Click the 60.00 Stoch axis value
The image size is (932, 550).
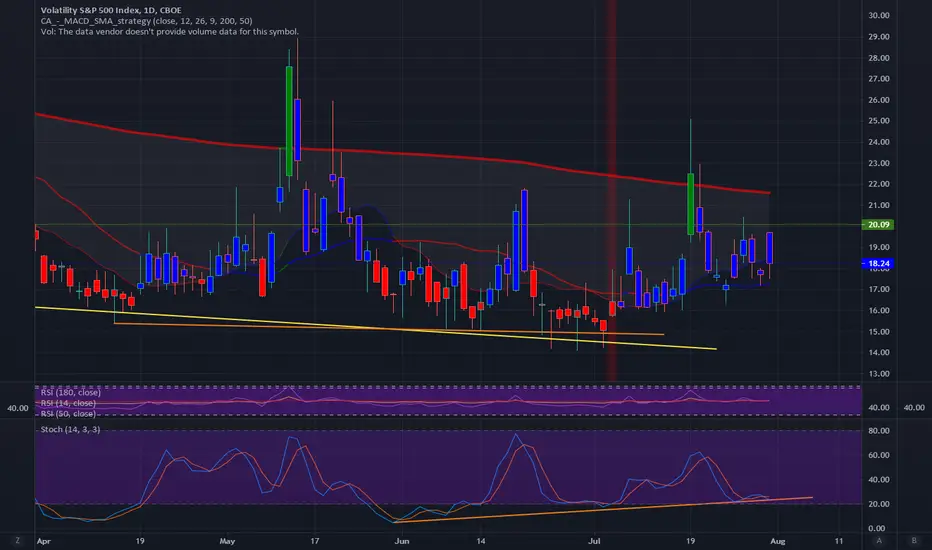pos(879,455)
